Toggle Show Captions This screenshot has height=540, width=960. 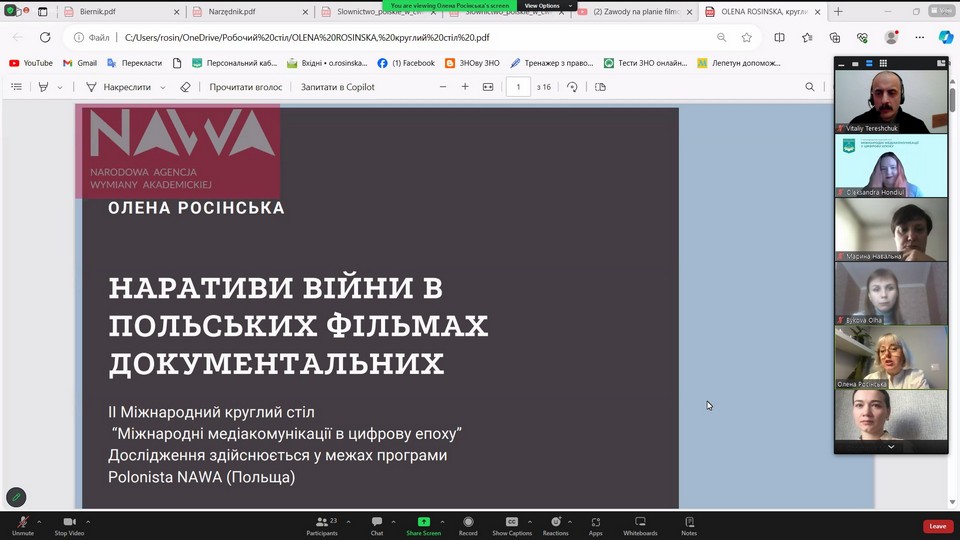(512, 522)
